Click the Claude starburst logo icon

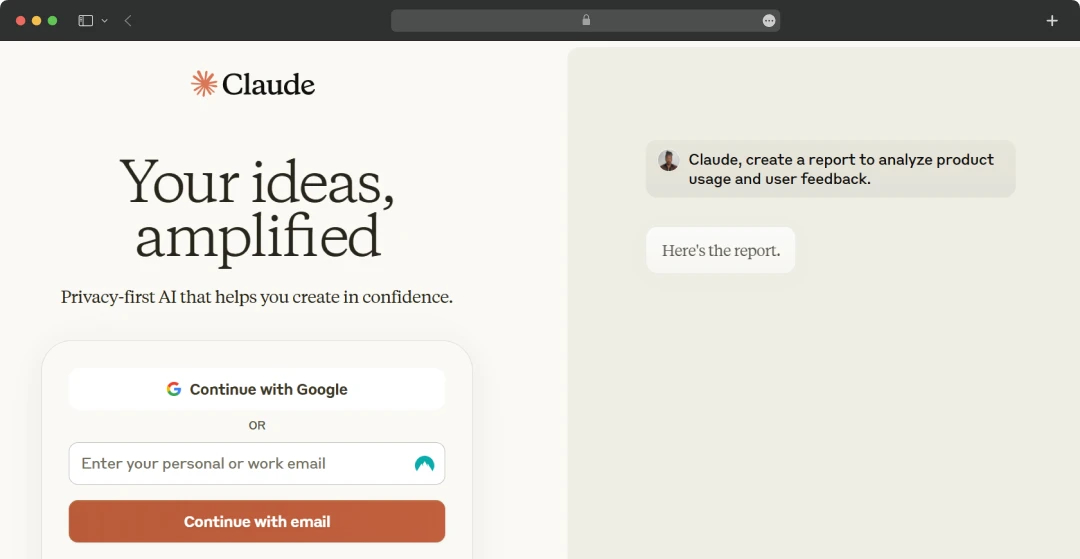pyautogui.click(x=204, y=83)
